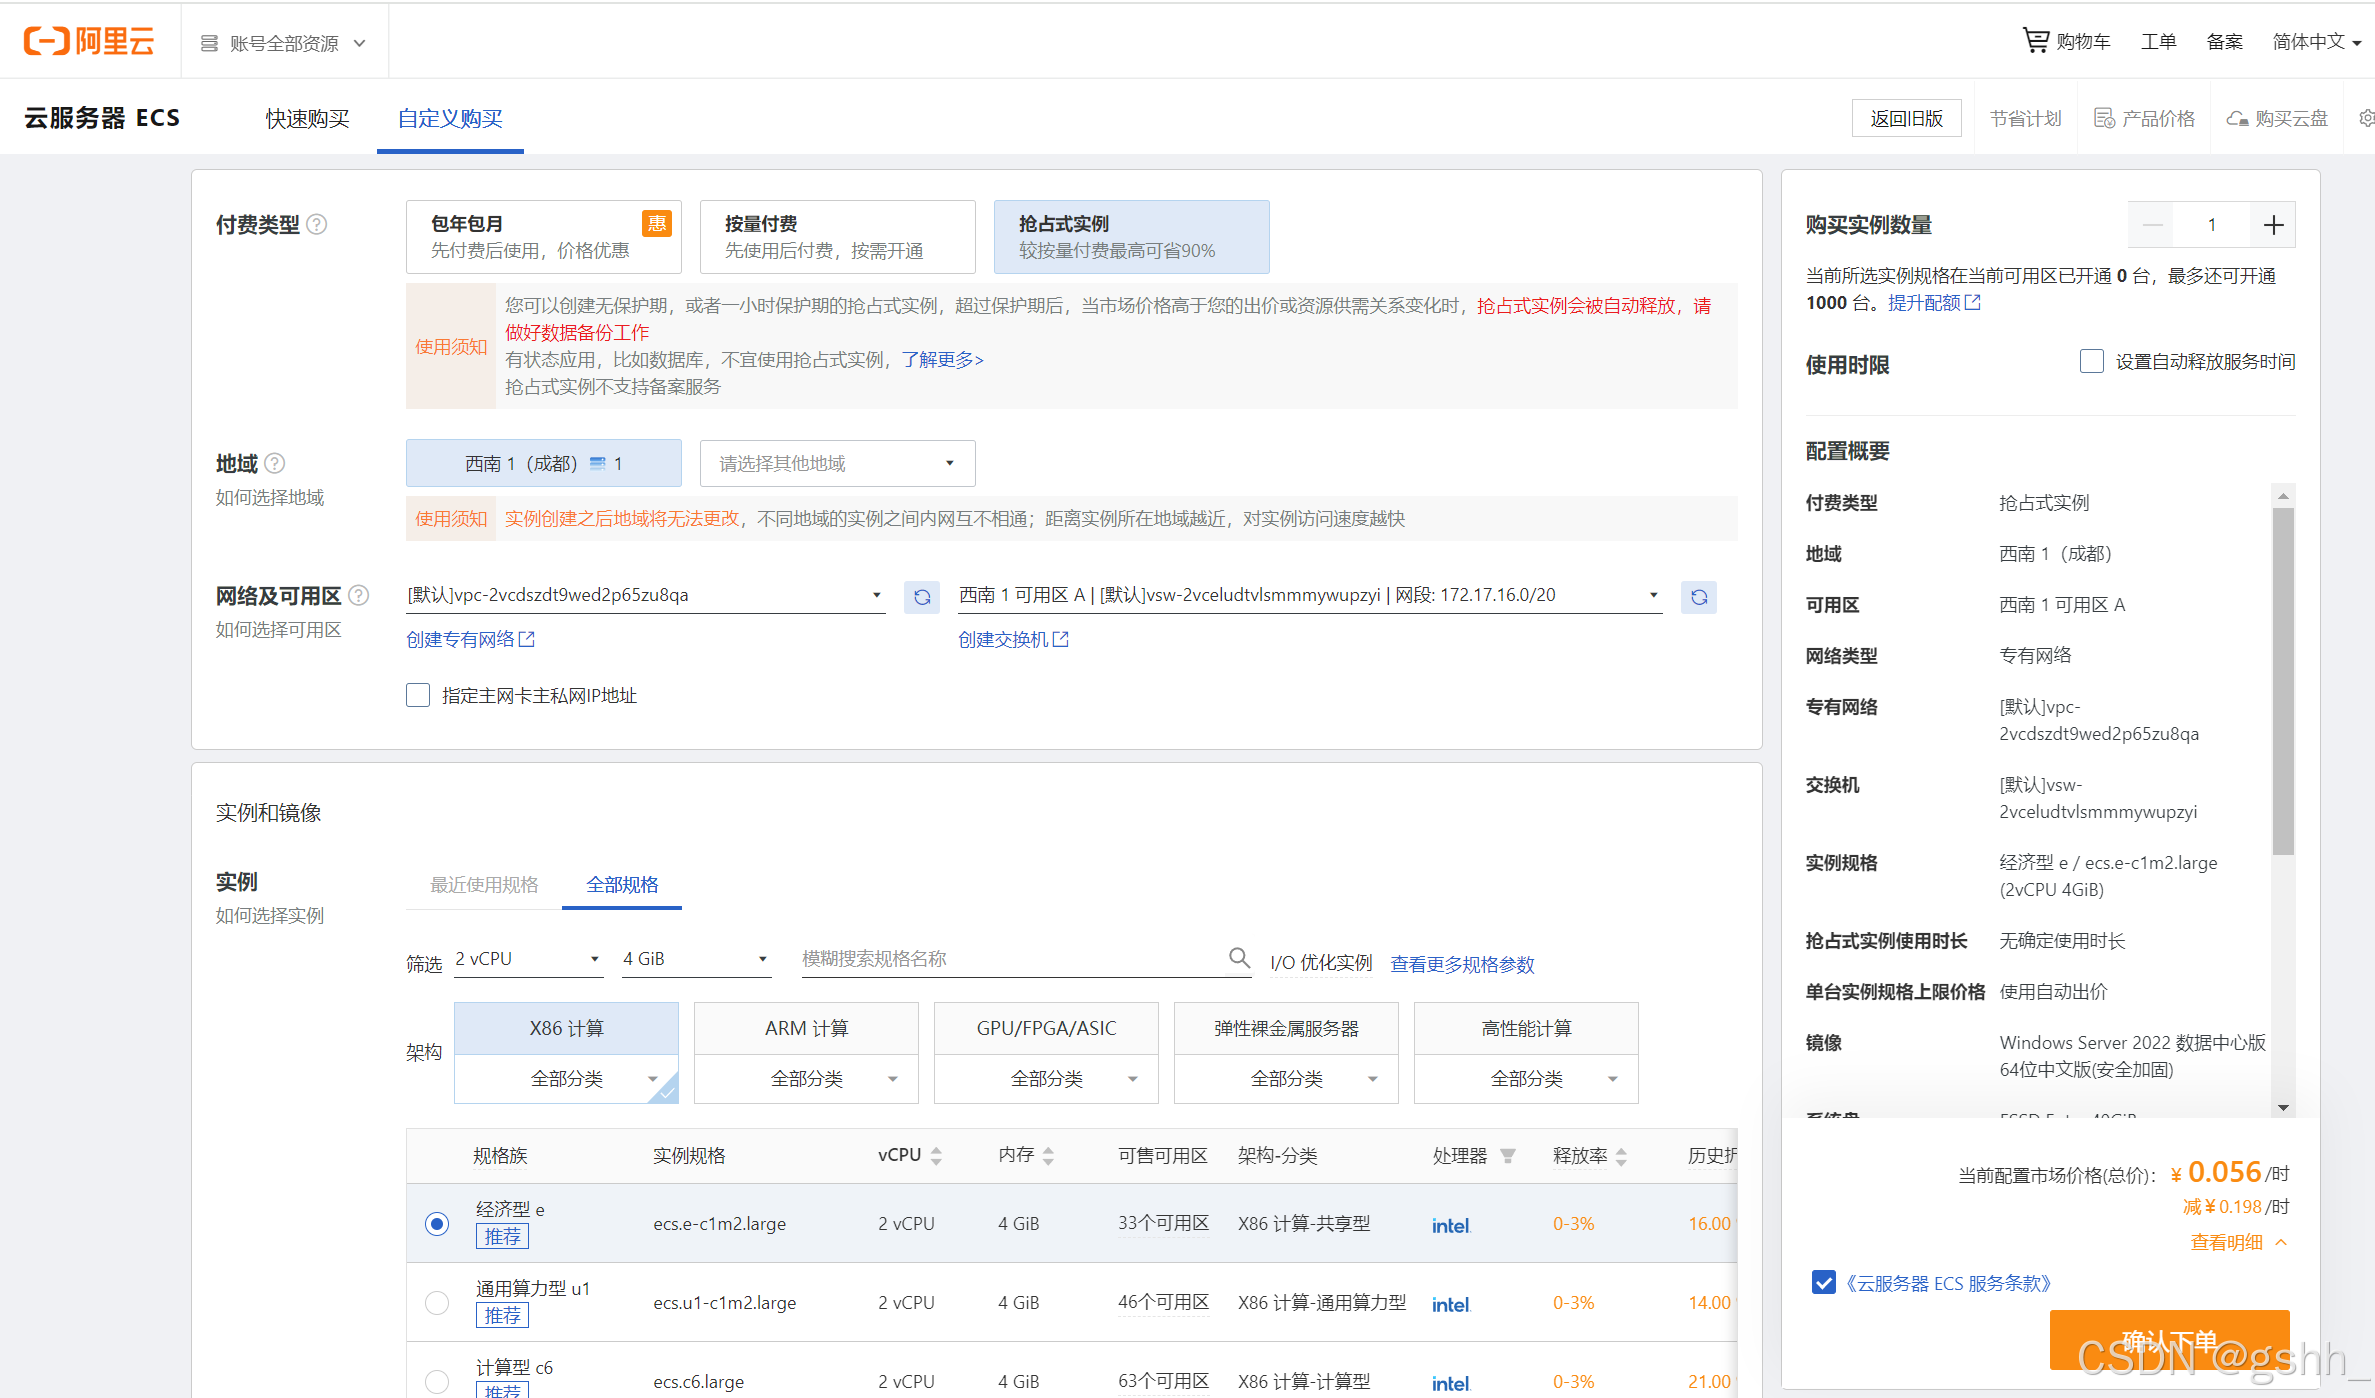Click the search magnifier in spec filter
2375x1398 pixels.
[1239, 958]
